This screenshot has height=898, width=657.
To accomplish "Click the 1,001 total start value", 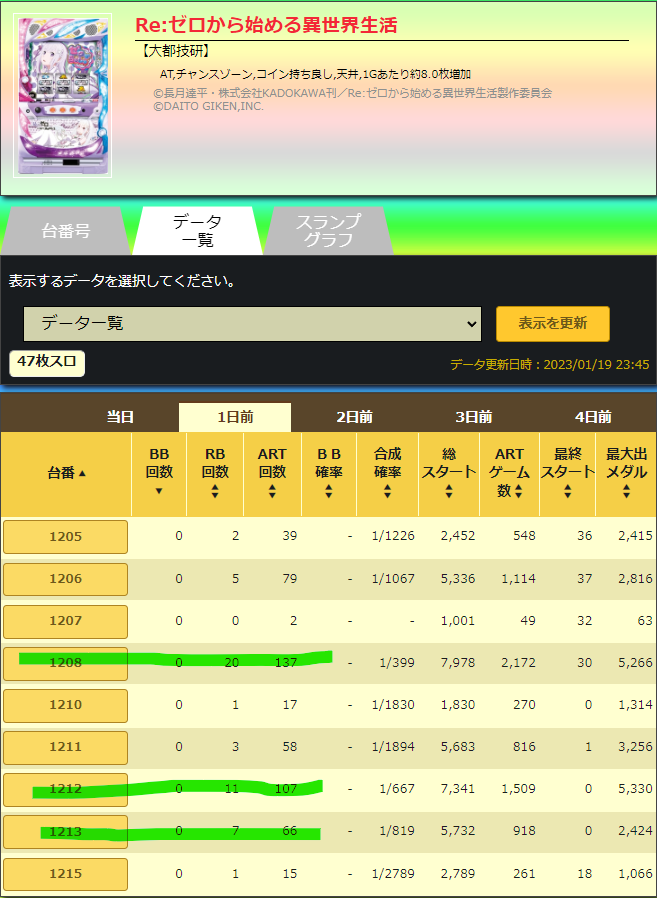I will click(458, 620).
